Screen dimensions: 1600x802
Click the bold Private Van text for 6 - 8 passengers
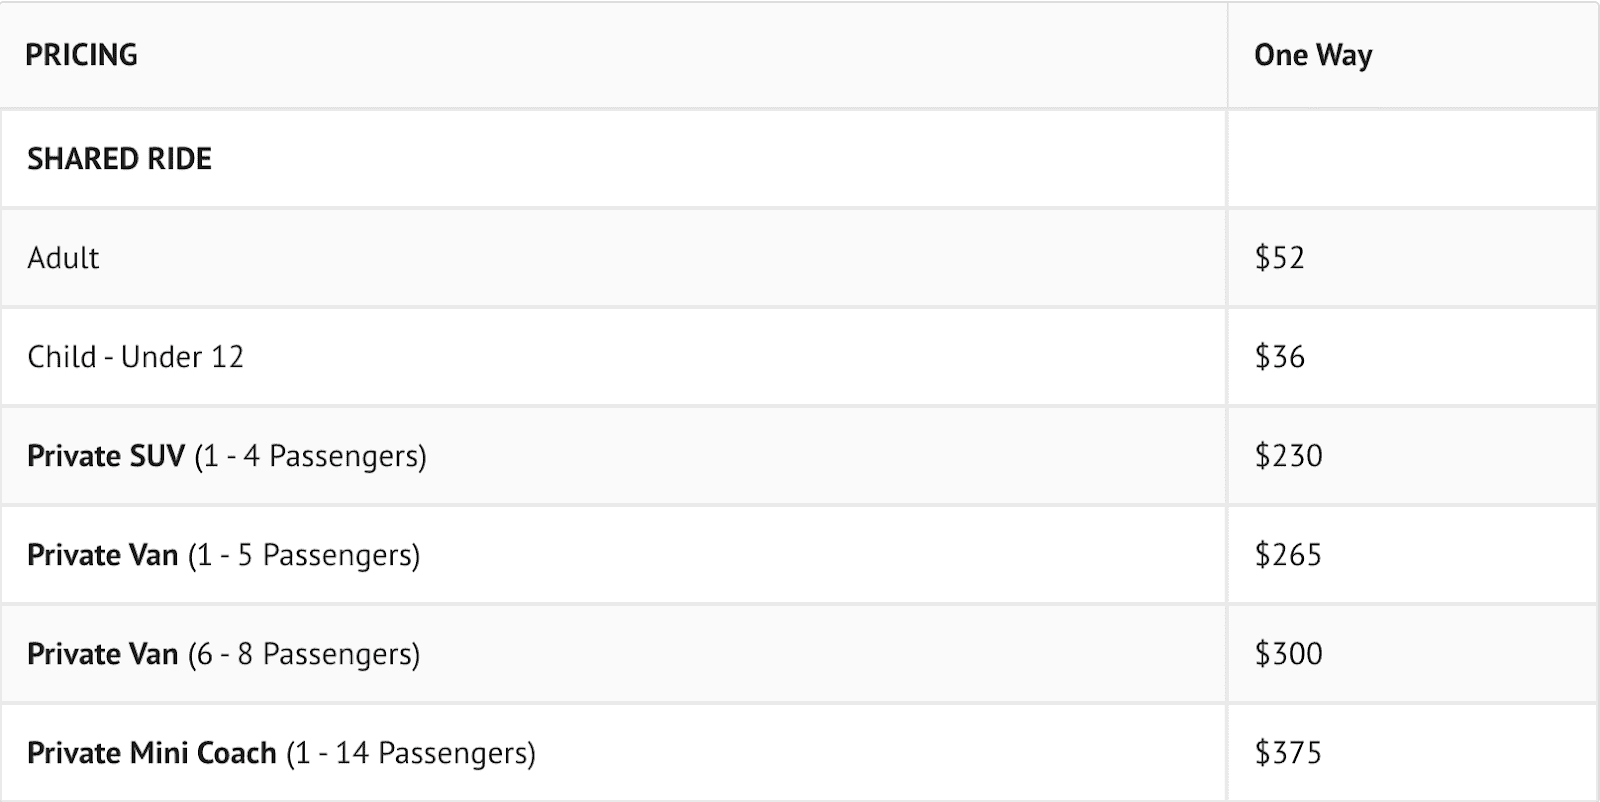tap(102, 654)
